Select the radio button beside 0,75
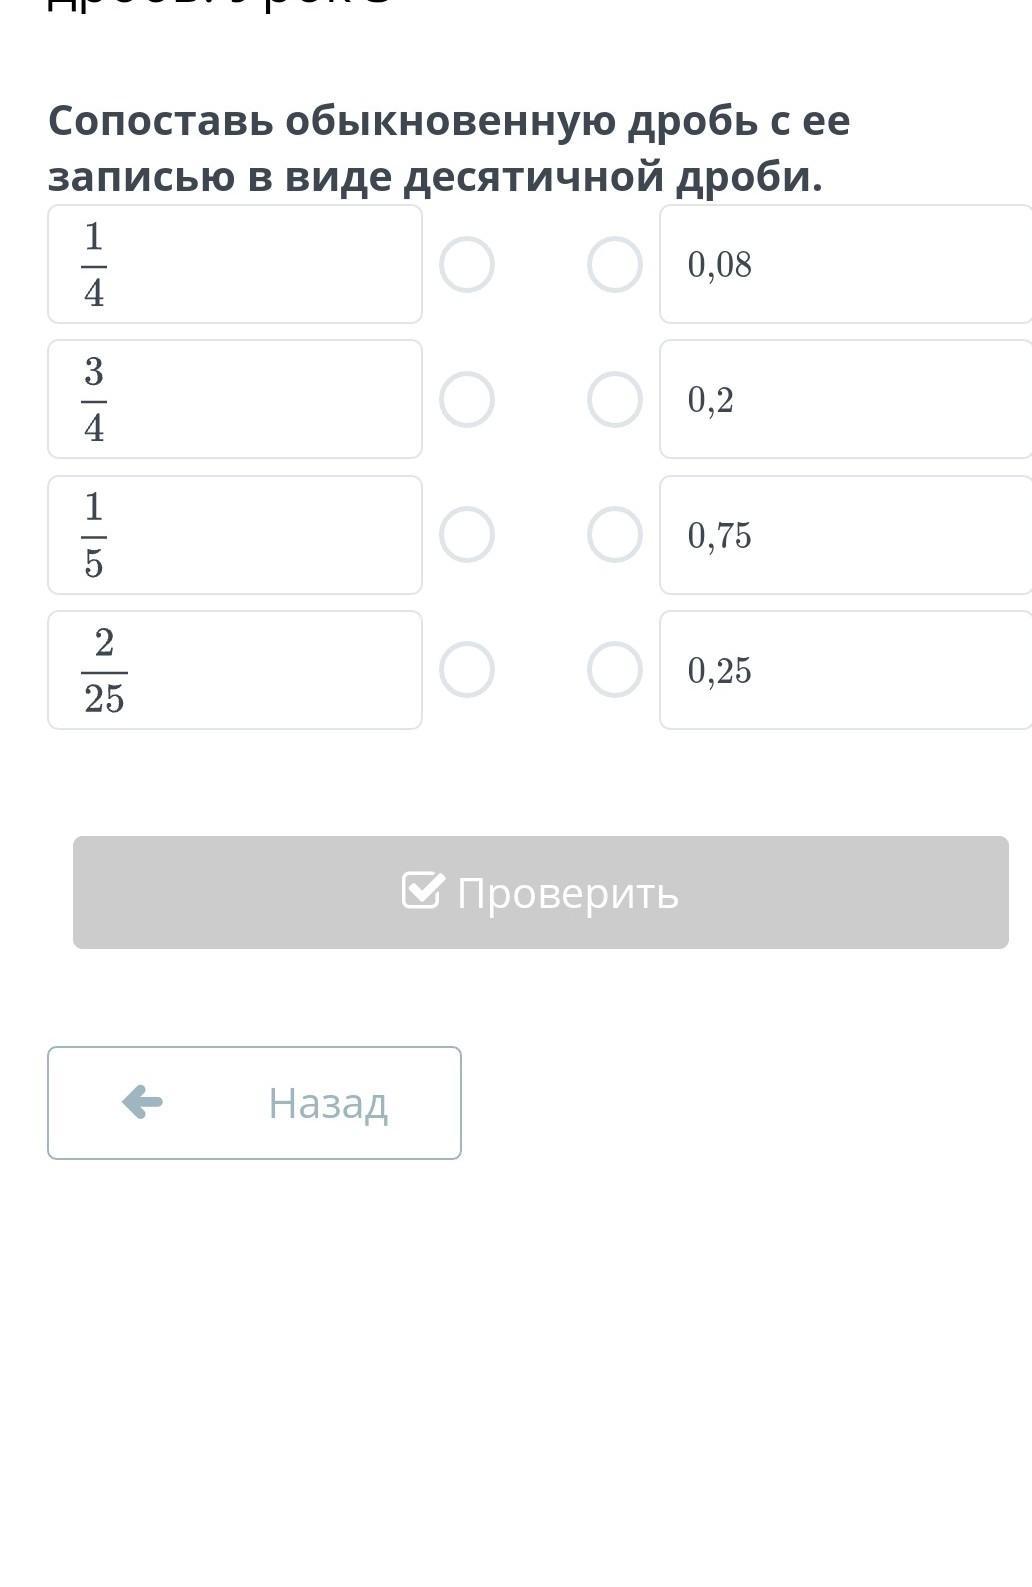 (615, 535)
